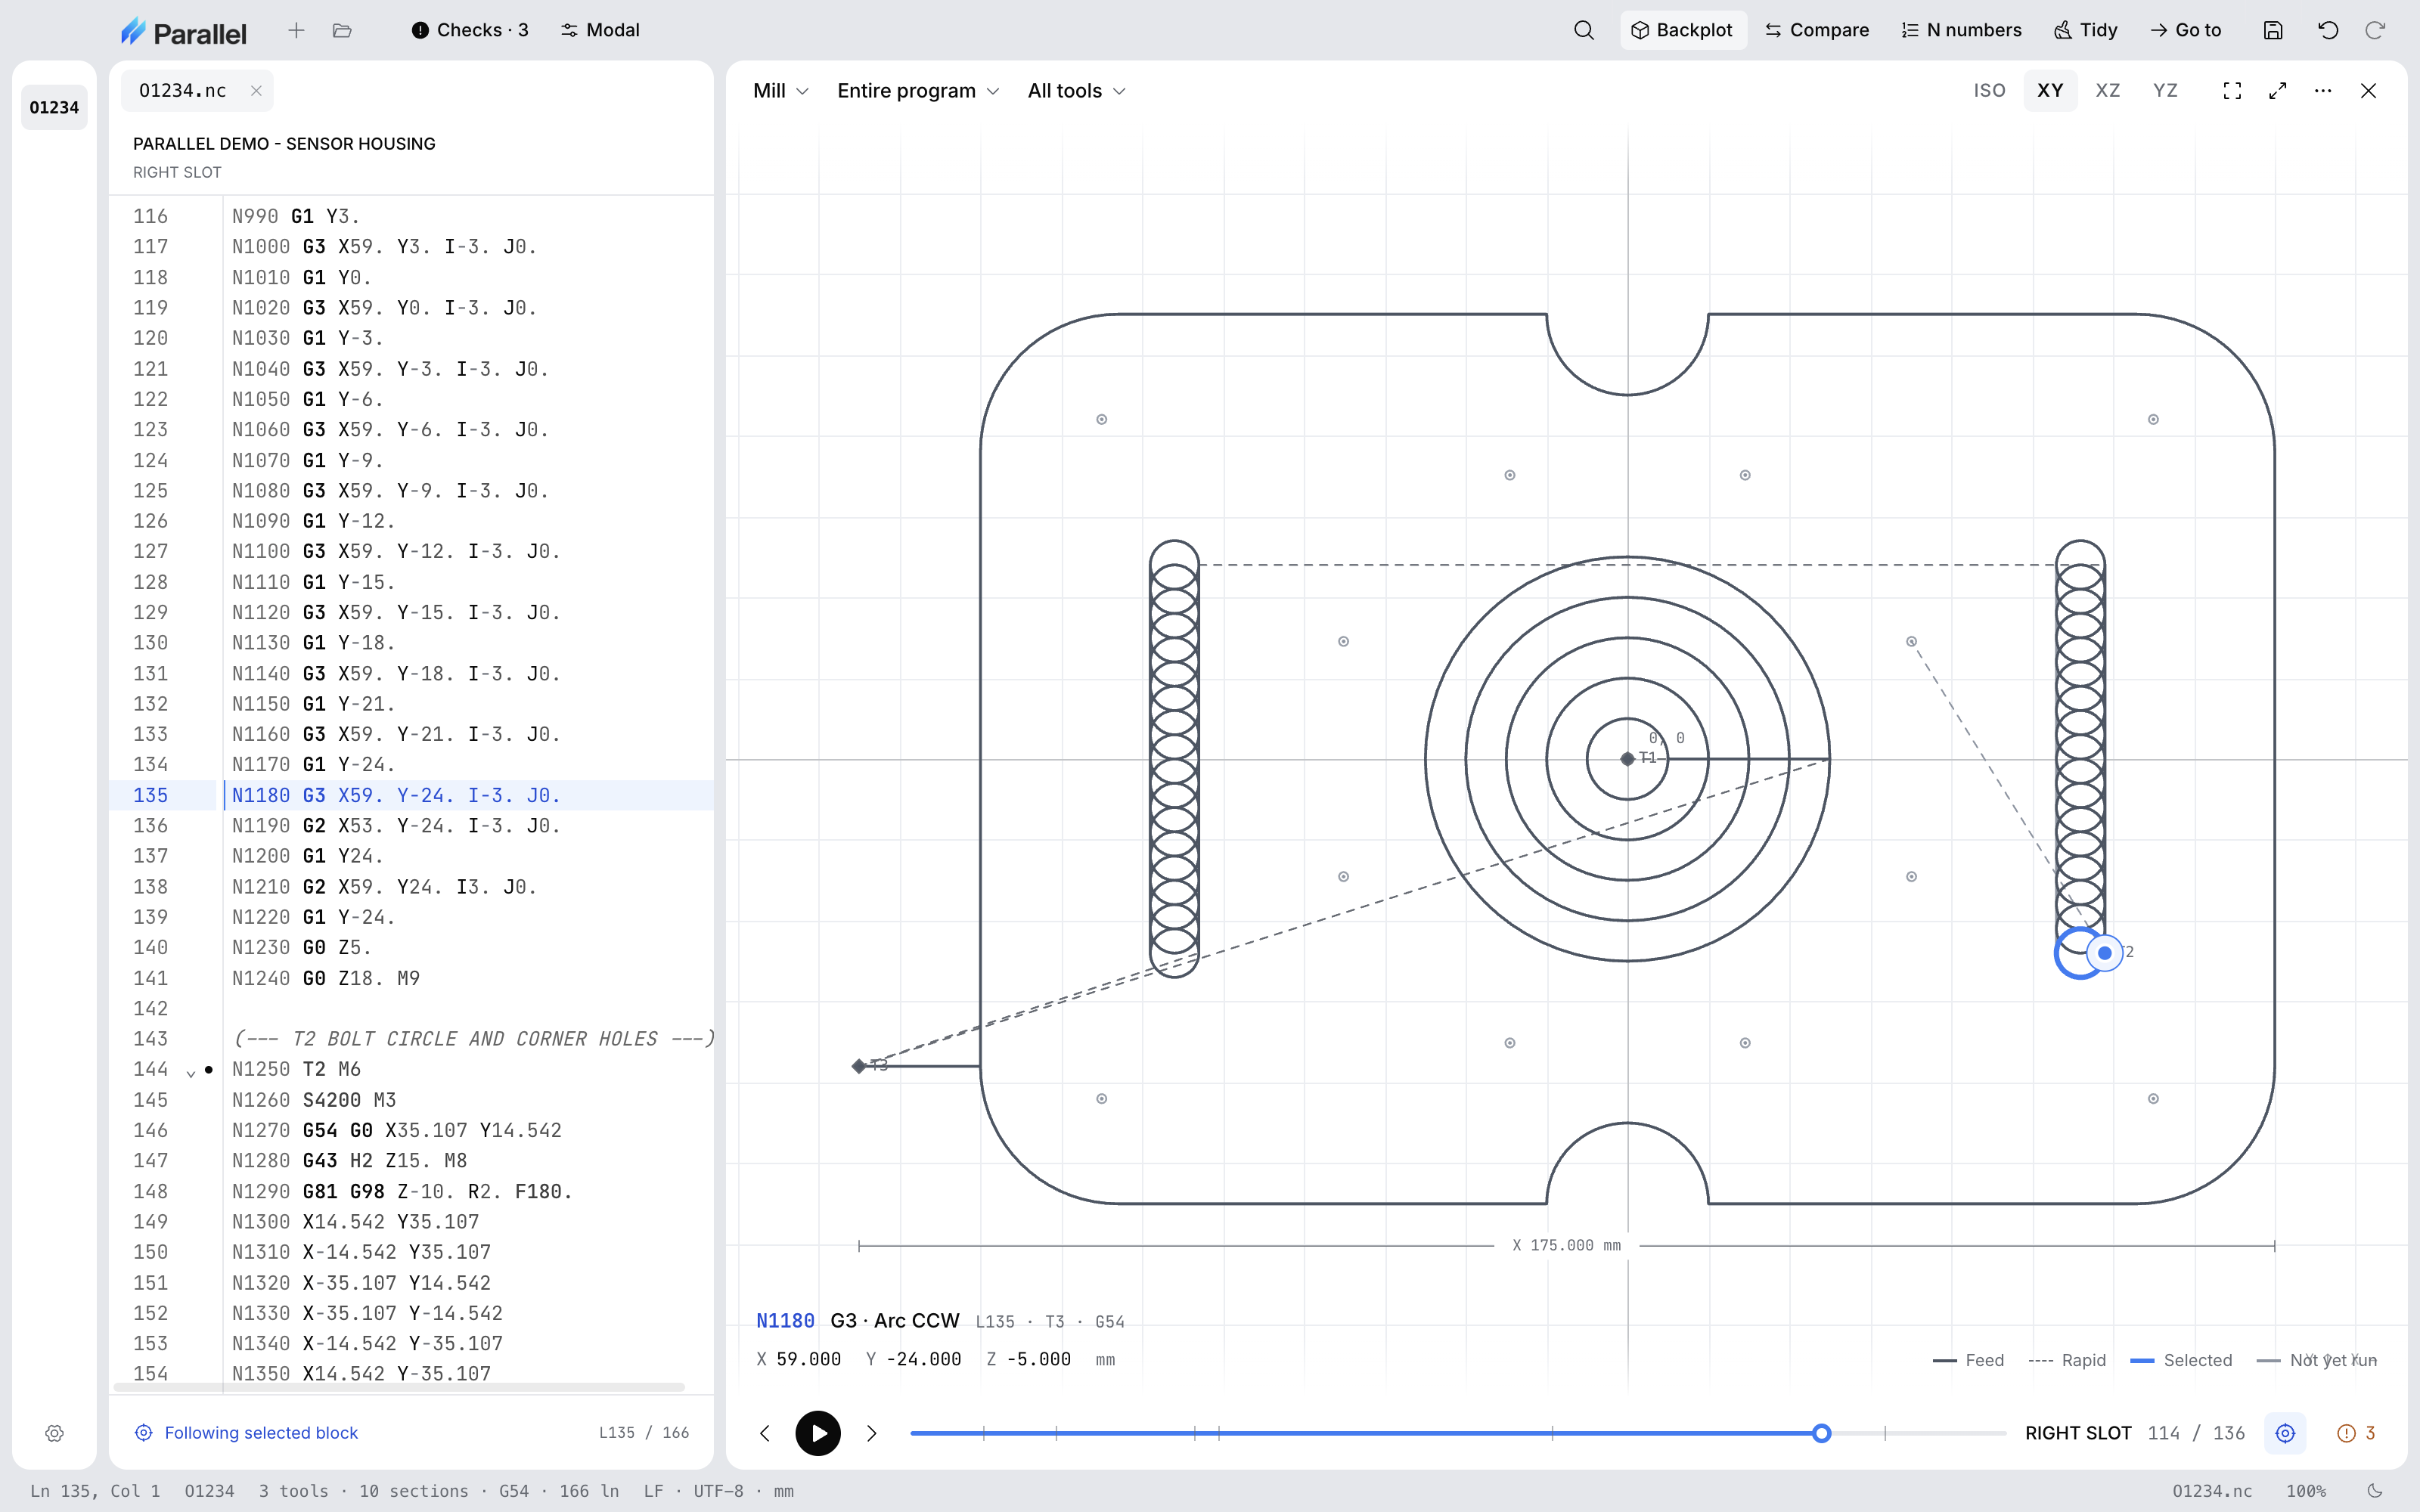The image size is (2420, 1512).
Task: Open a file via folder icon
Action: [x=342, y=31]
